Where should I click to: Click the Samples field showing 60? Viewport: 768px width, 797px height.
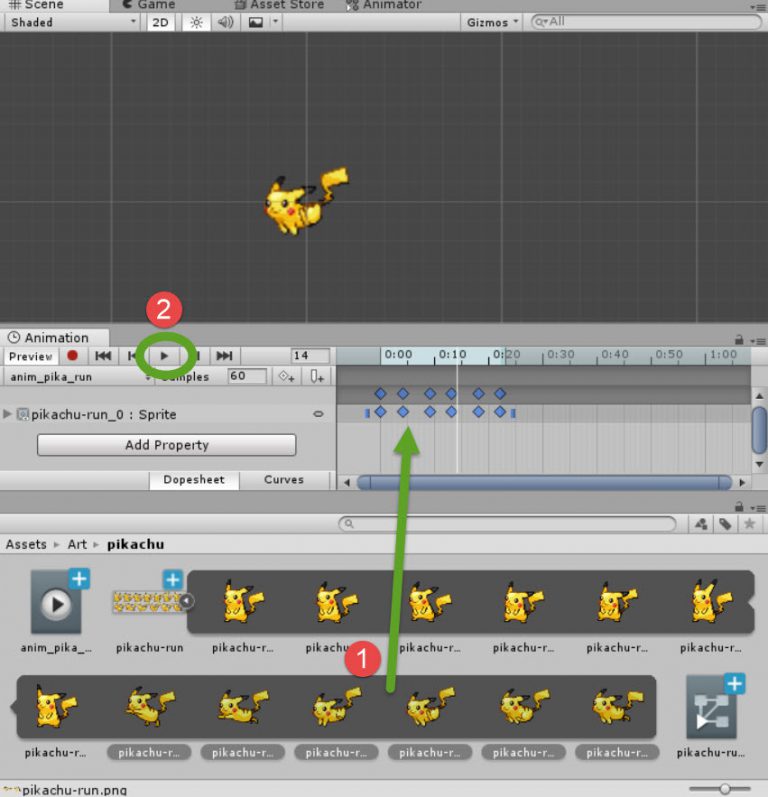247,376
